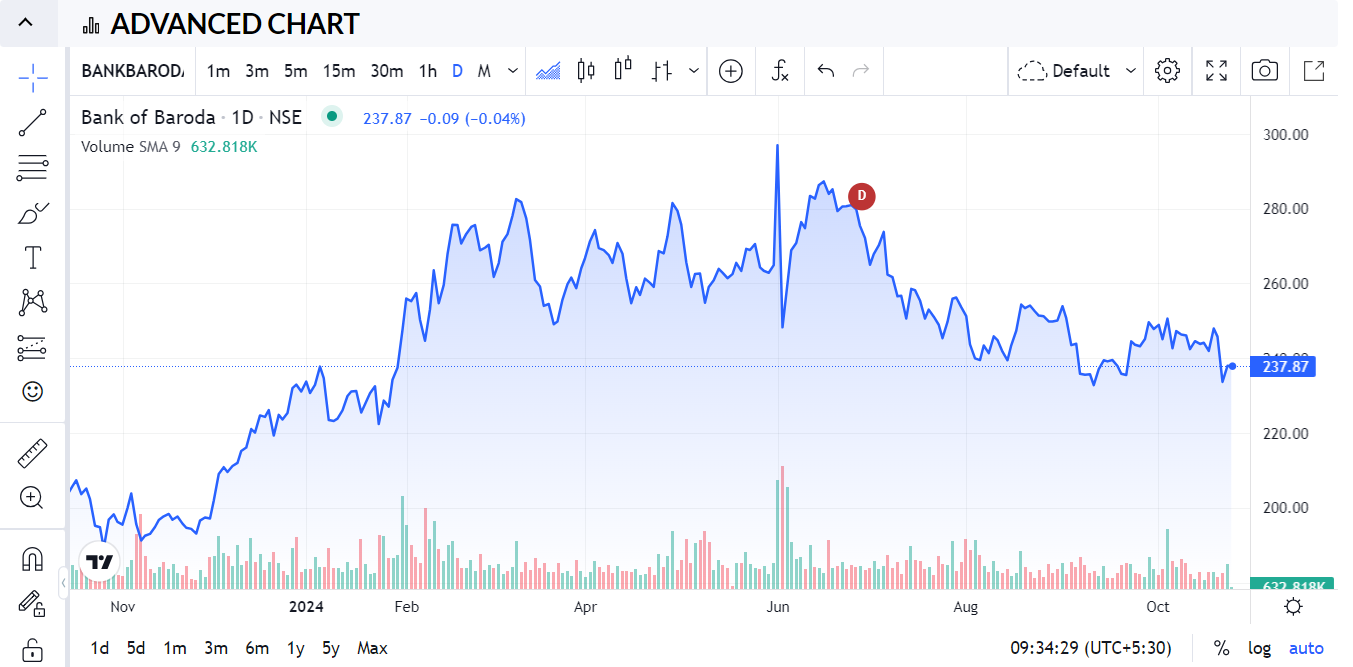Viewport: 1353px width, 667px height.
Task: Switch to 3m interval in toolbar
Action: (257, 71)
